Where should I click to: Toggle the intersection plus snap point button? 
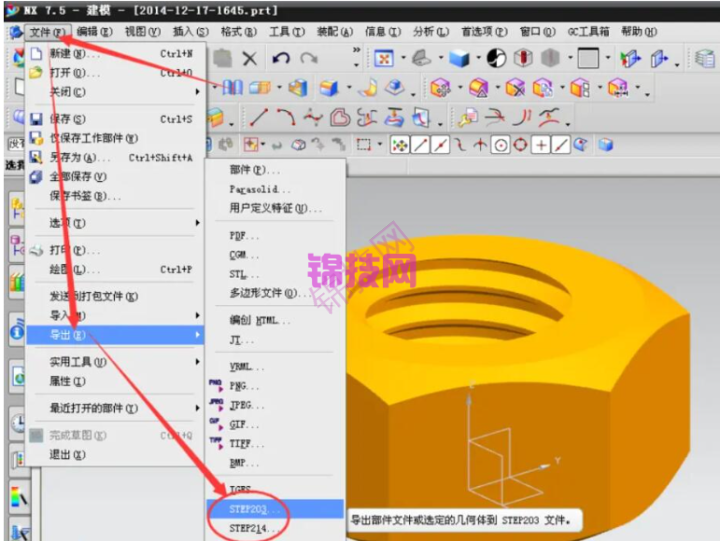pyautogui.click(x=541, y=145)
